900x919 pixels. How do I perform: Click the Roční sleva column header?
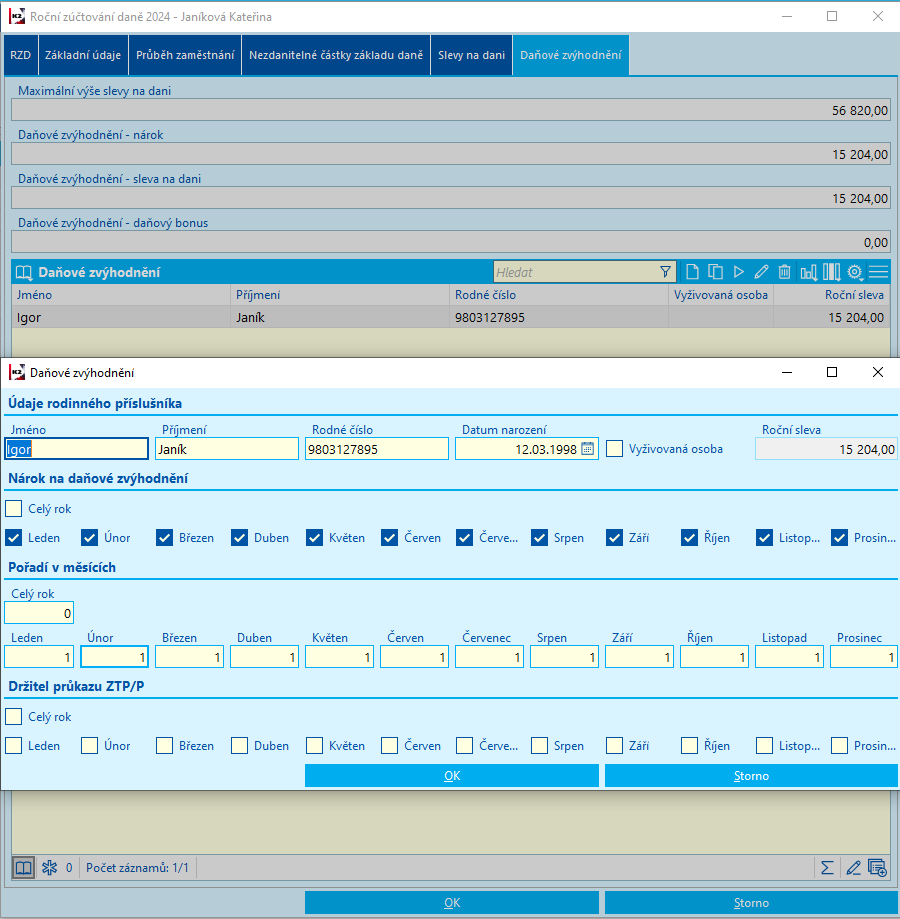pyautogui.click(x=832, y=295)
